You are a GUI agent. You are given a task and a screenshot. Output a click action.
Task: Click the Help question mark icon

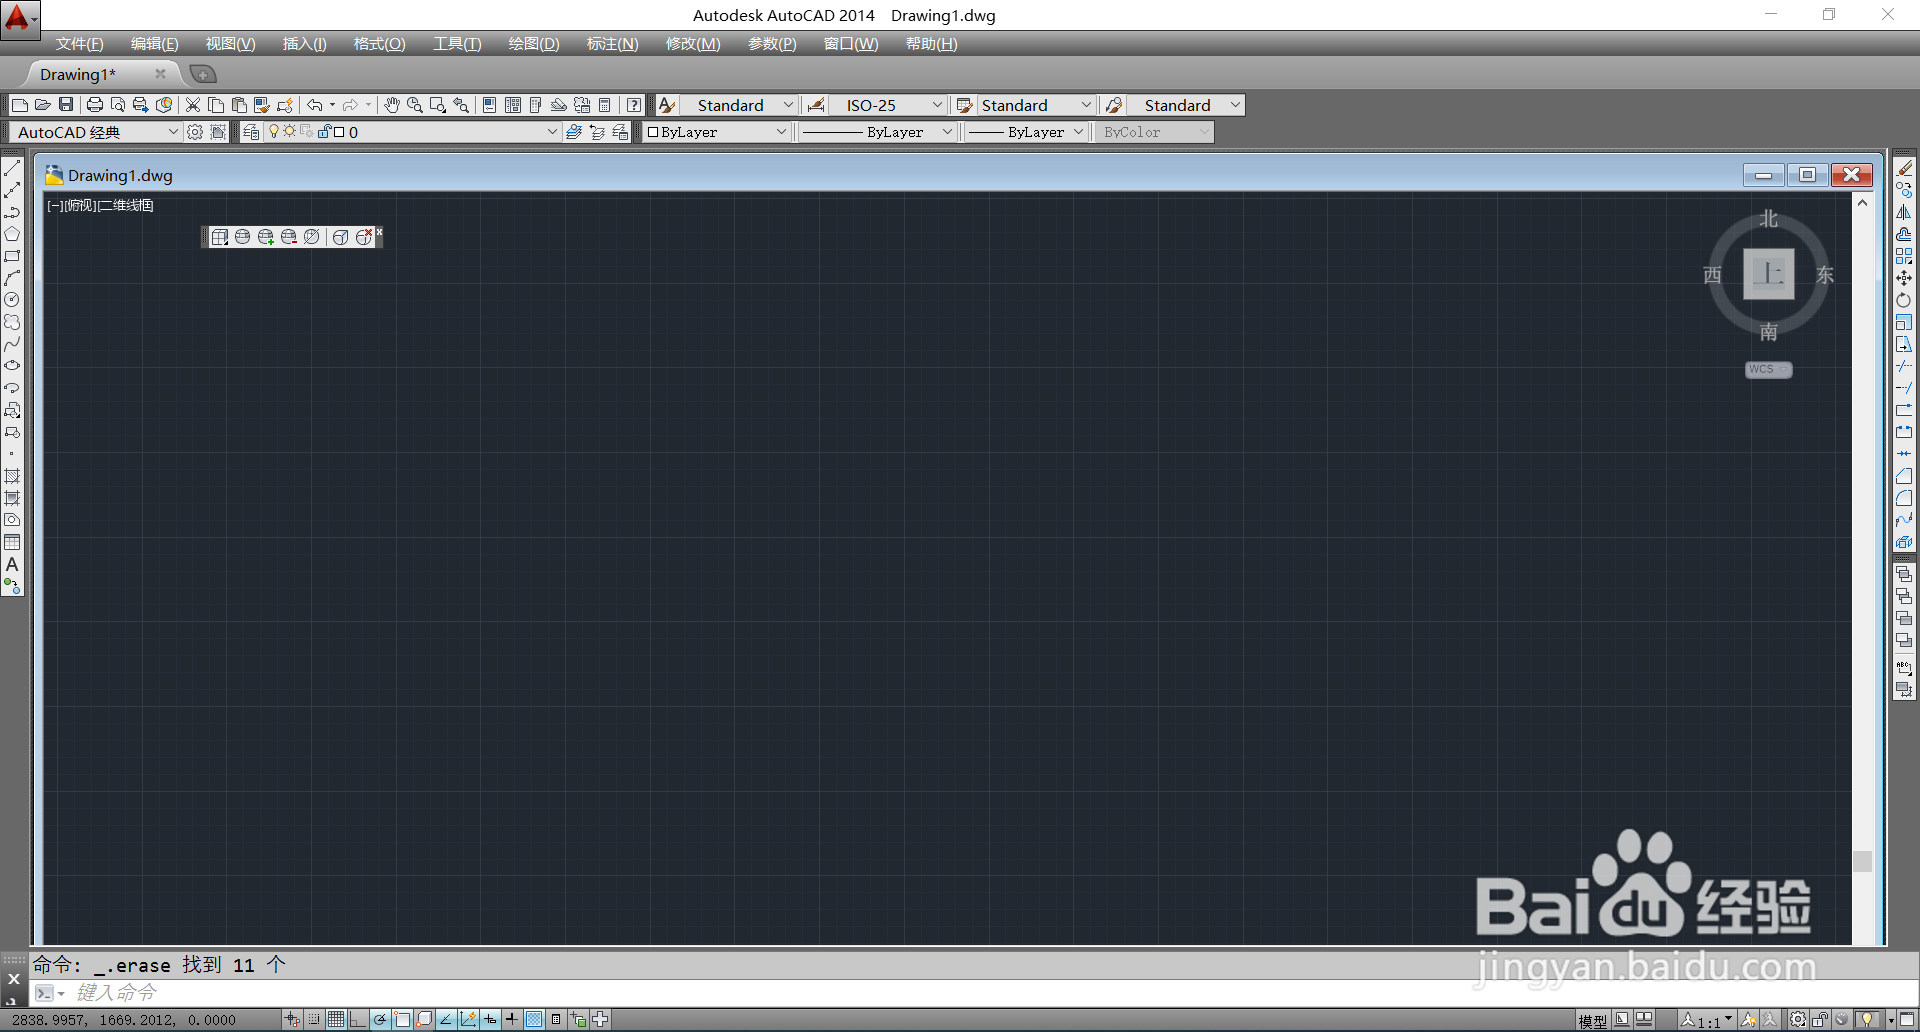point(634,105)
